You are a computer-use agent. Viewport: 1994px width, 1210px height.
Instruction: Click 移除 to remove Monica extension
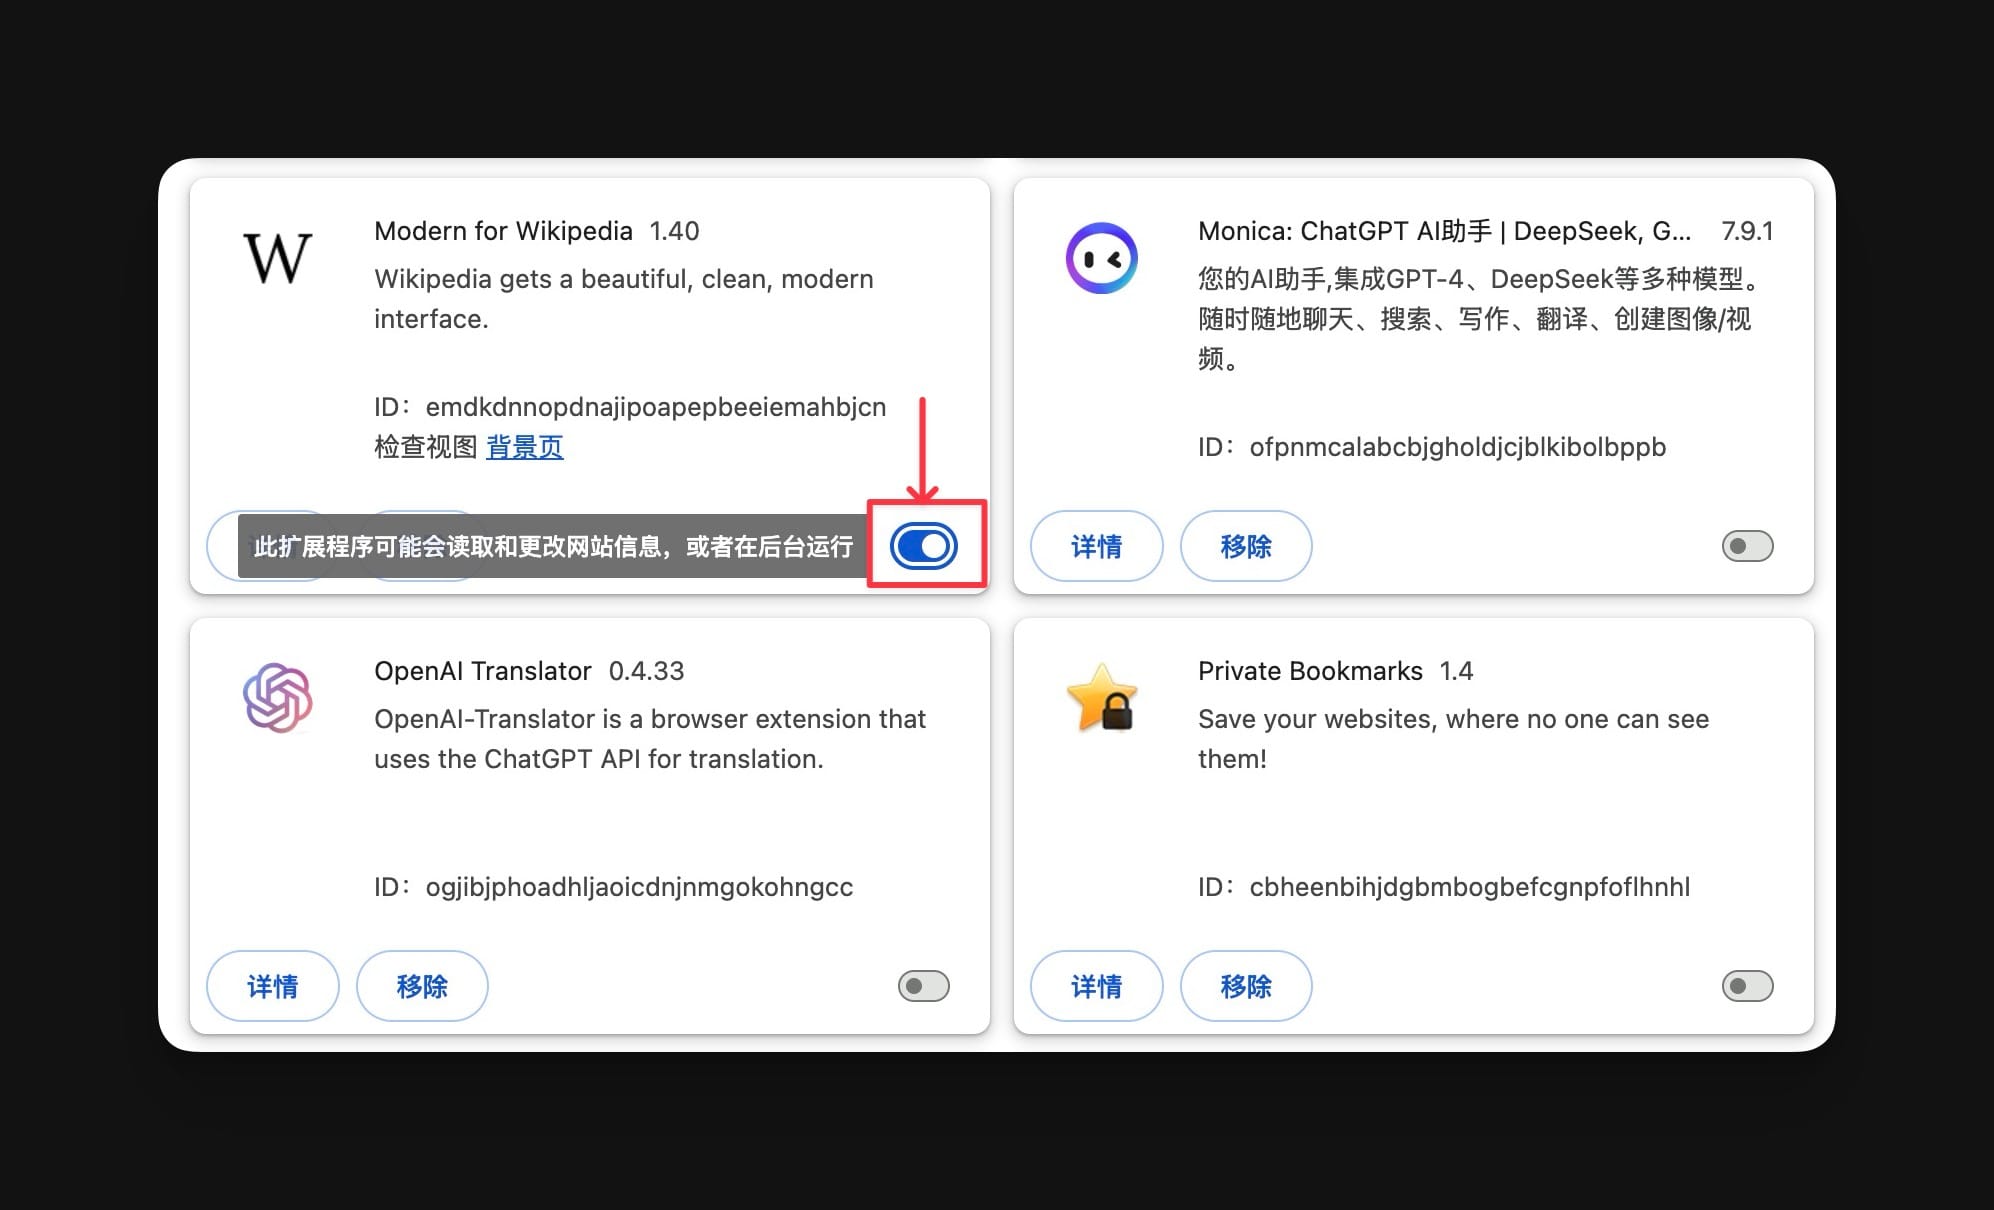pos(1246,546)
